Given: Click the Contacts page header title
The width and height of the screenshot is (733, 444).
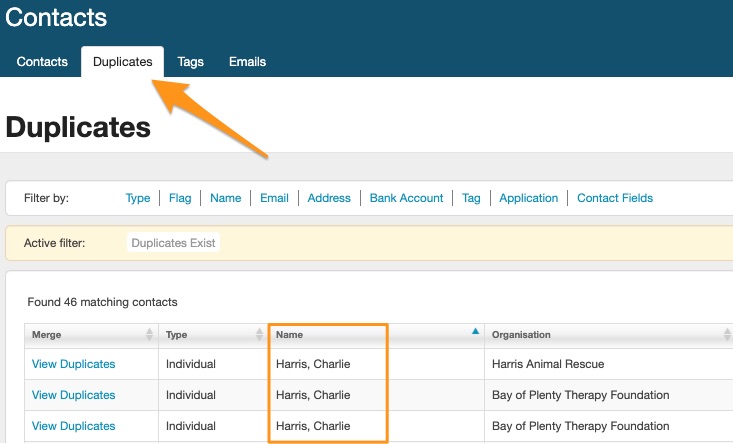Looking at the screenshot, I should 56,17.
